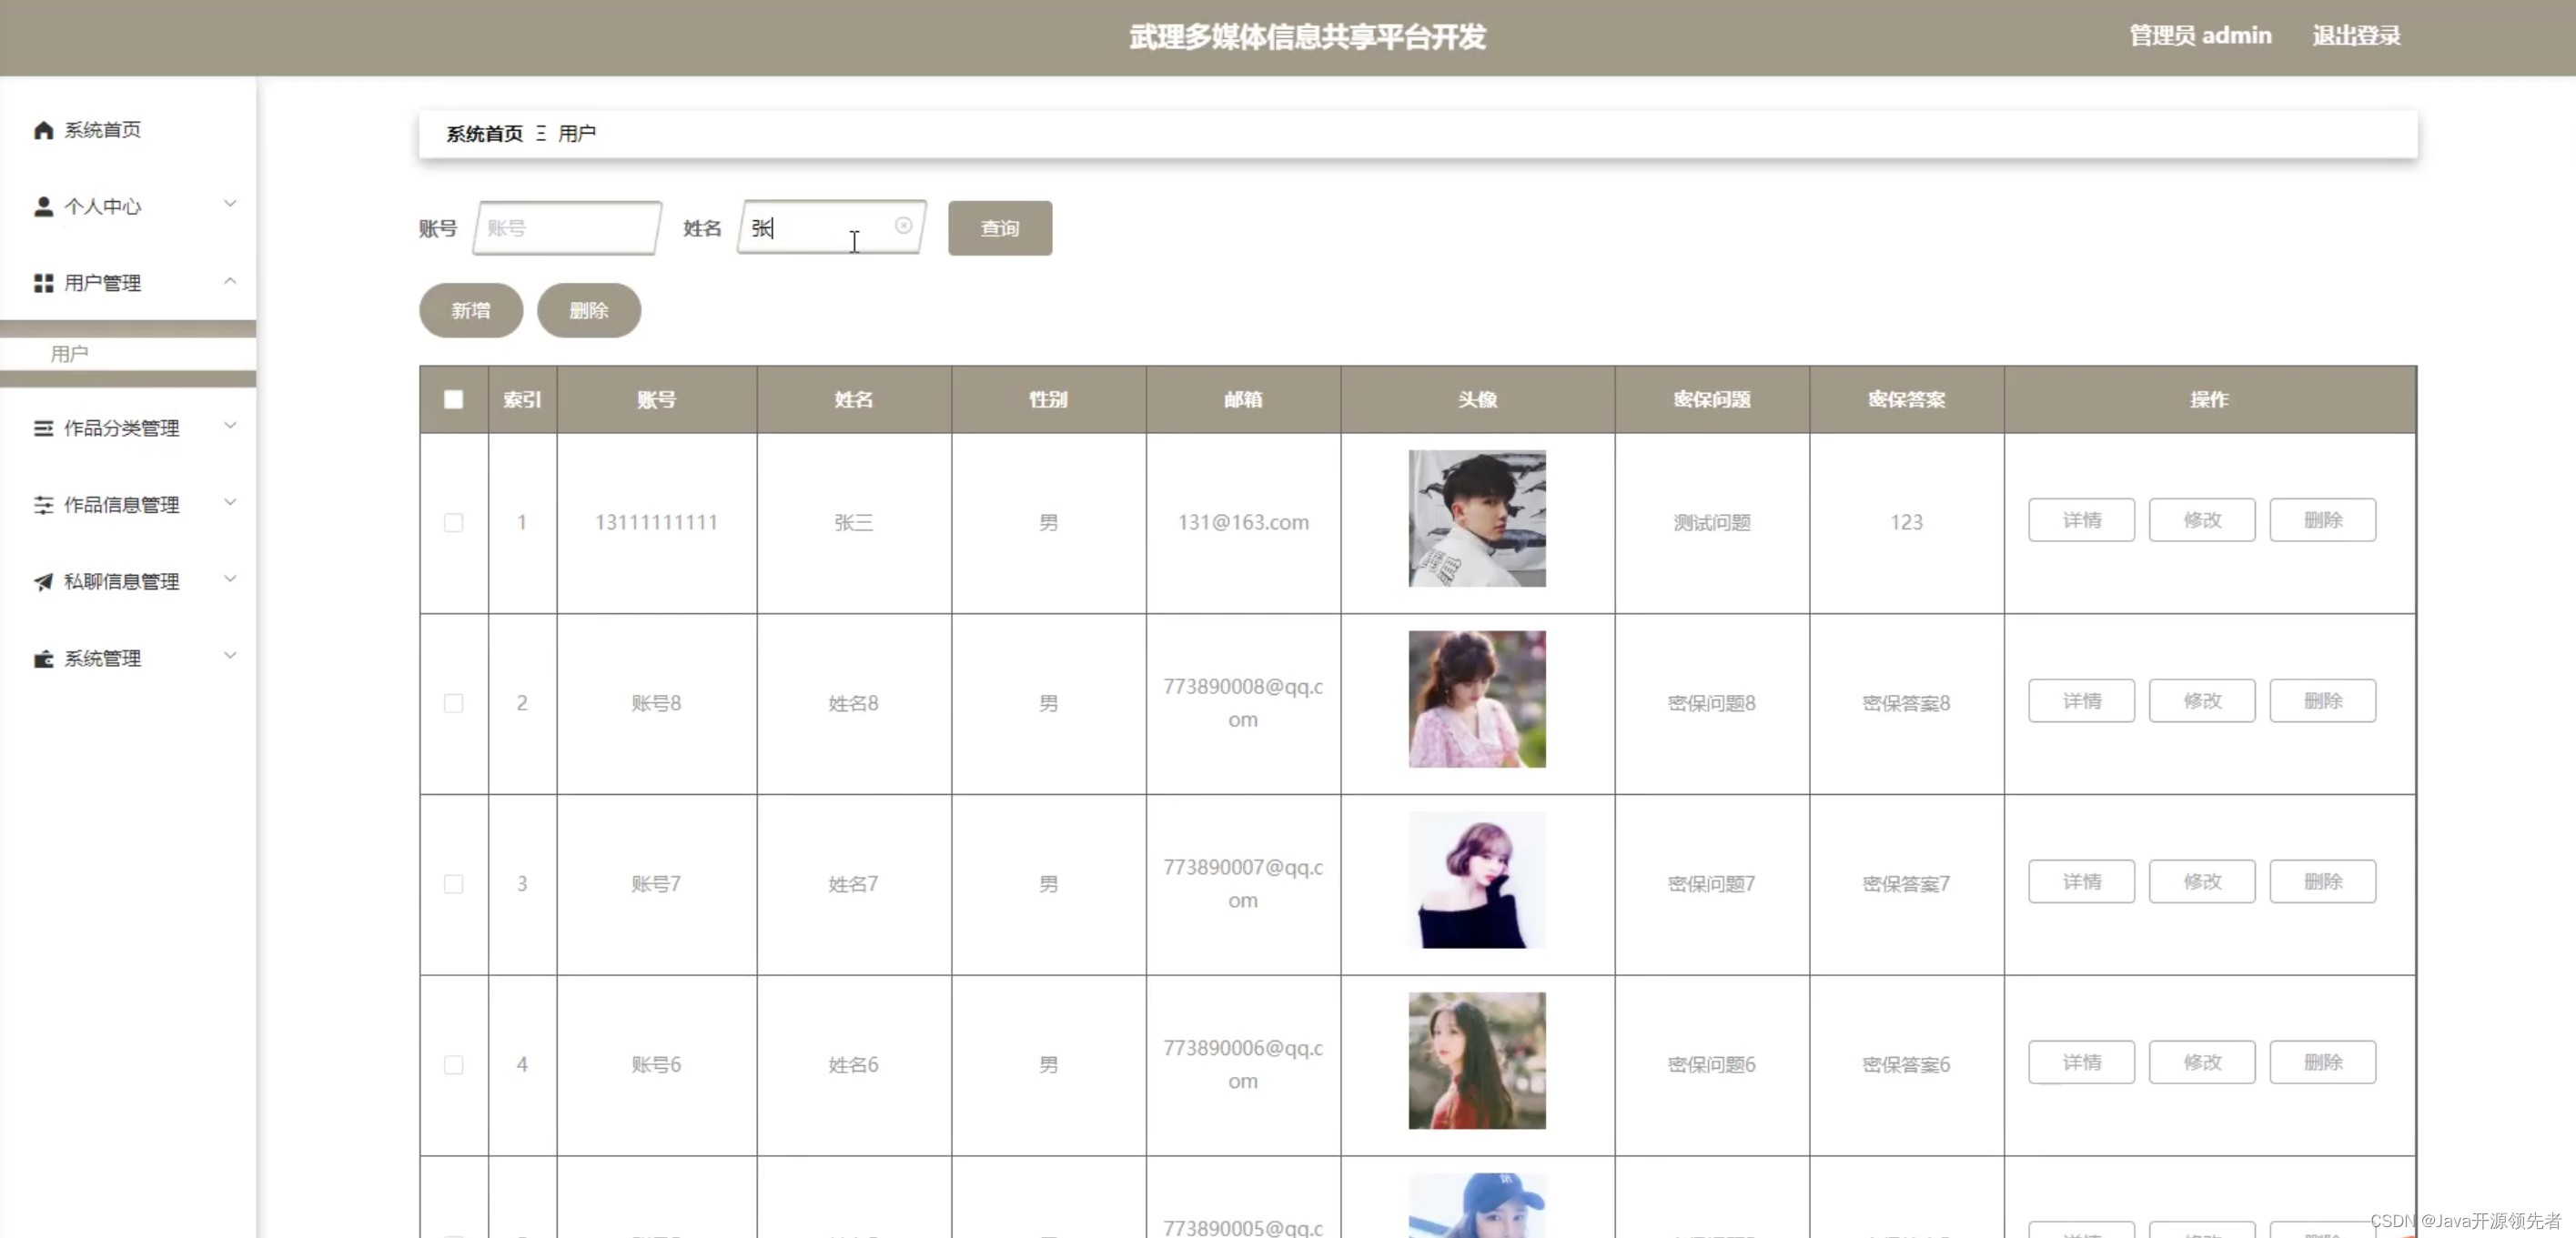Clear the 姓名 field with the x icon
The width and height of the screenshot is (2576, 1238).
click(903, 226)
